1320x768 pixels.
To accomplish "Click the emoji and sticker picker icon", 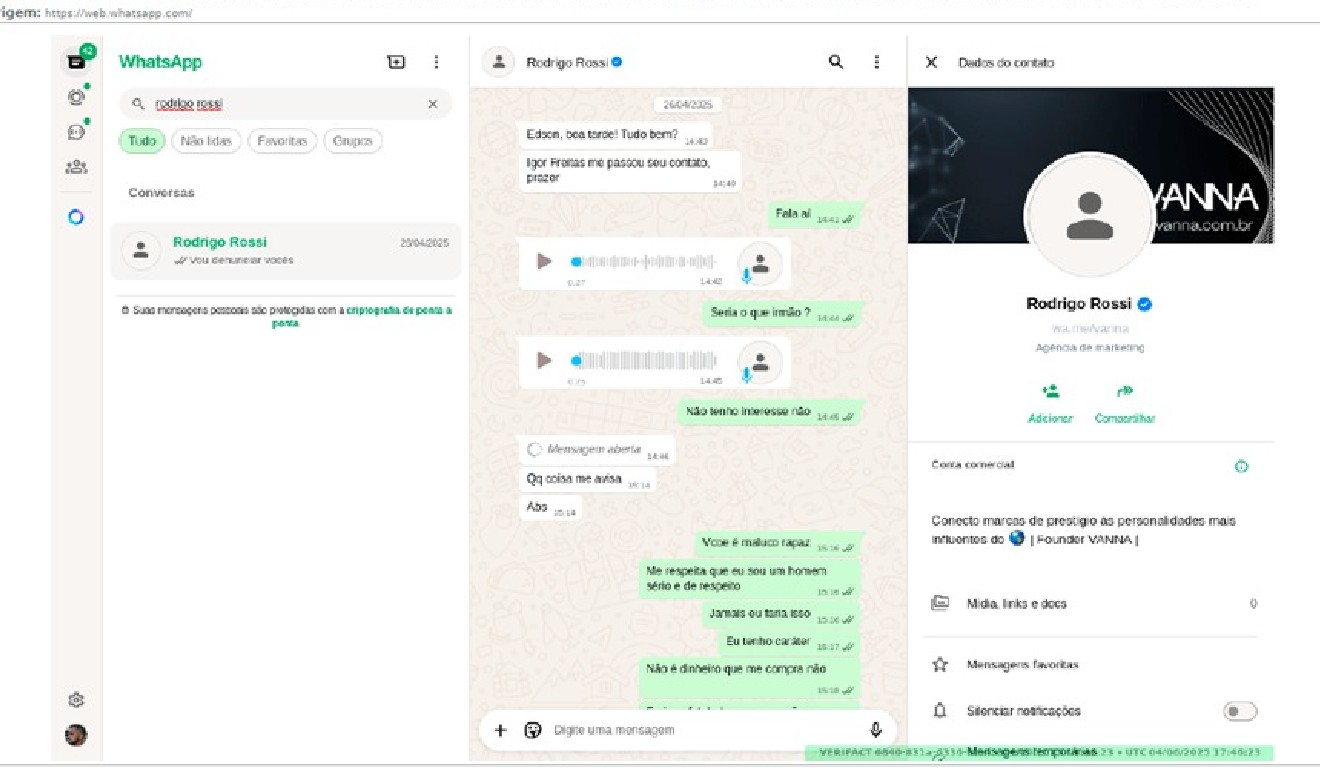I will [533, 730].
